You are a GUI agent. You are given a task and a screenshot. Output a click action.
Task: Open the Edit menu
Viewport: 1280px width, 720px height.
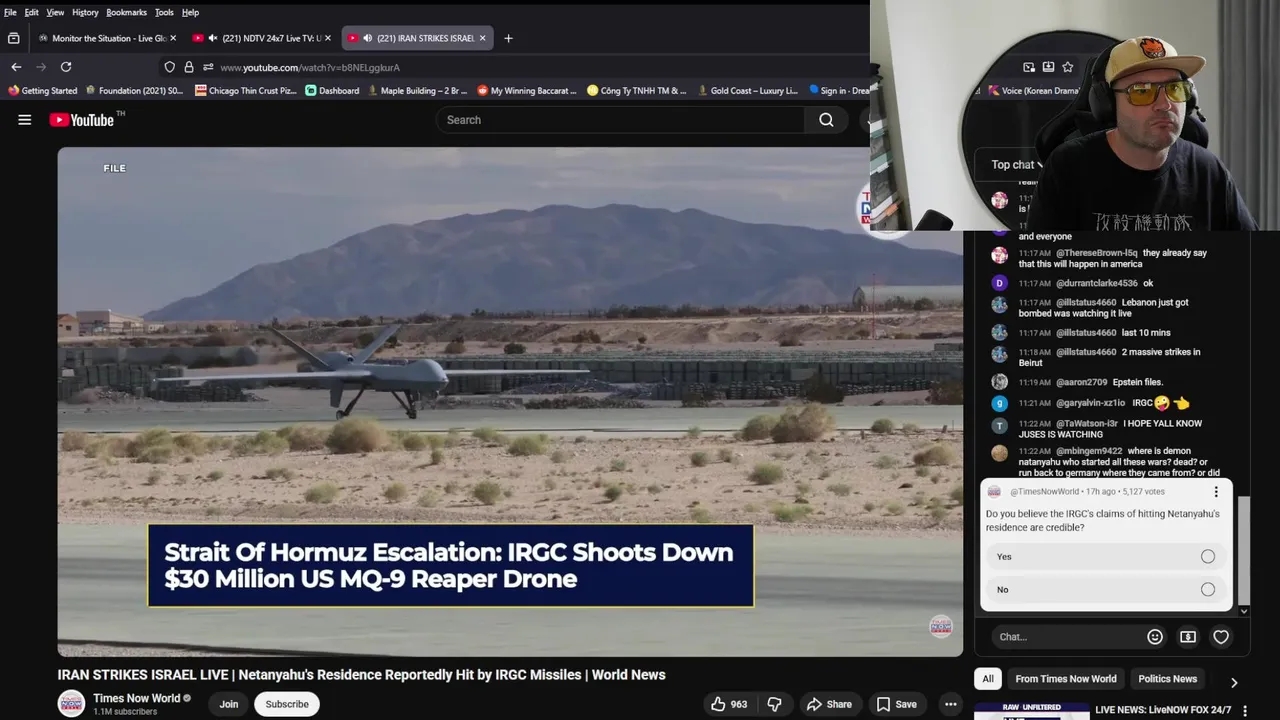click(32, 12)
